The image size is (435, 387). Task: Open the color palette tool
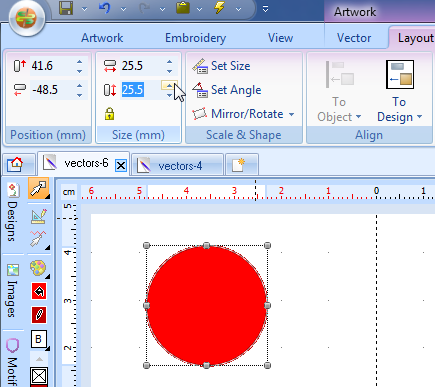[x=39, y=268]
